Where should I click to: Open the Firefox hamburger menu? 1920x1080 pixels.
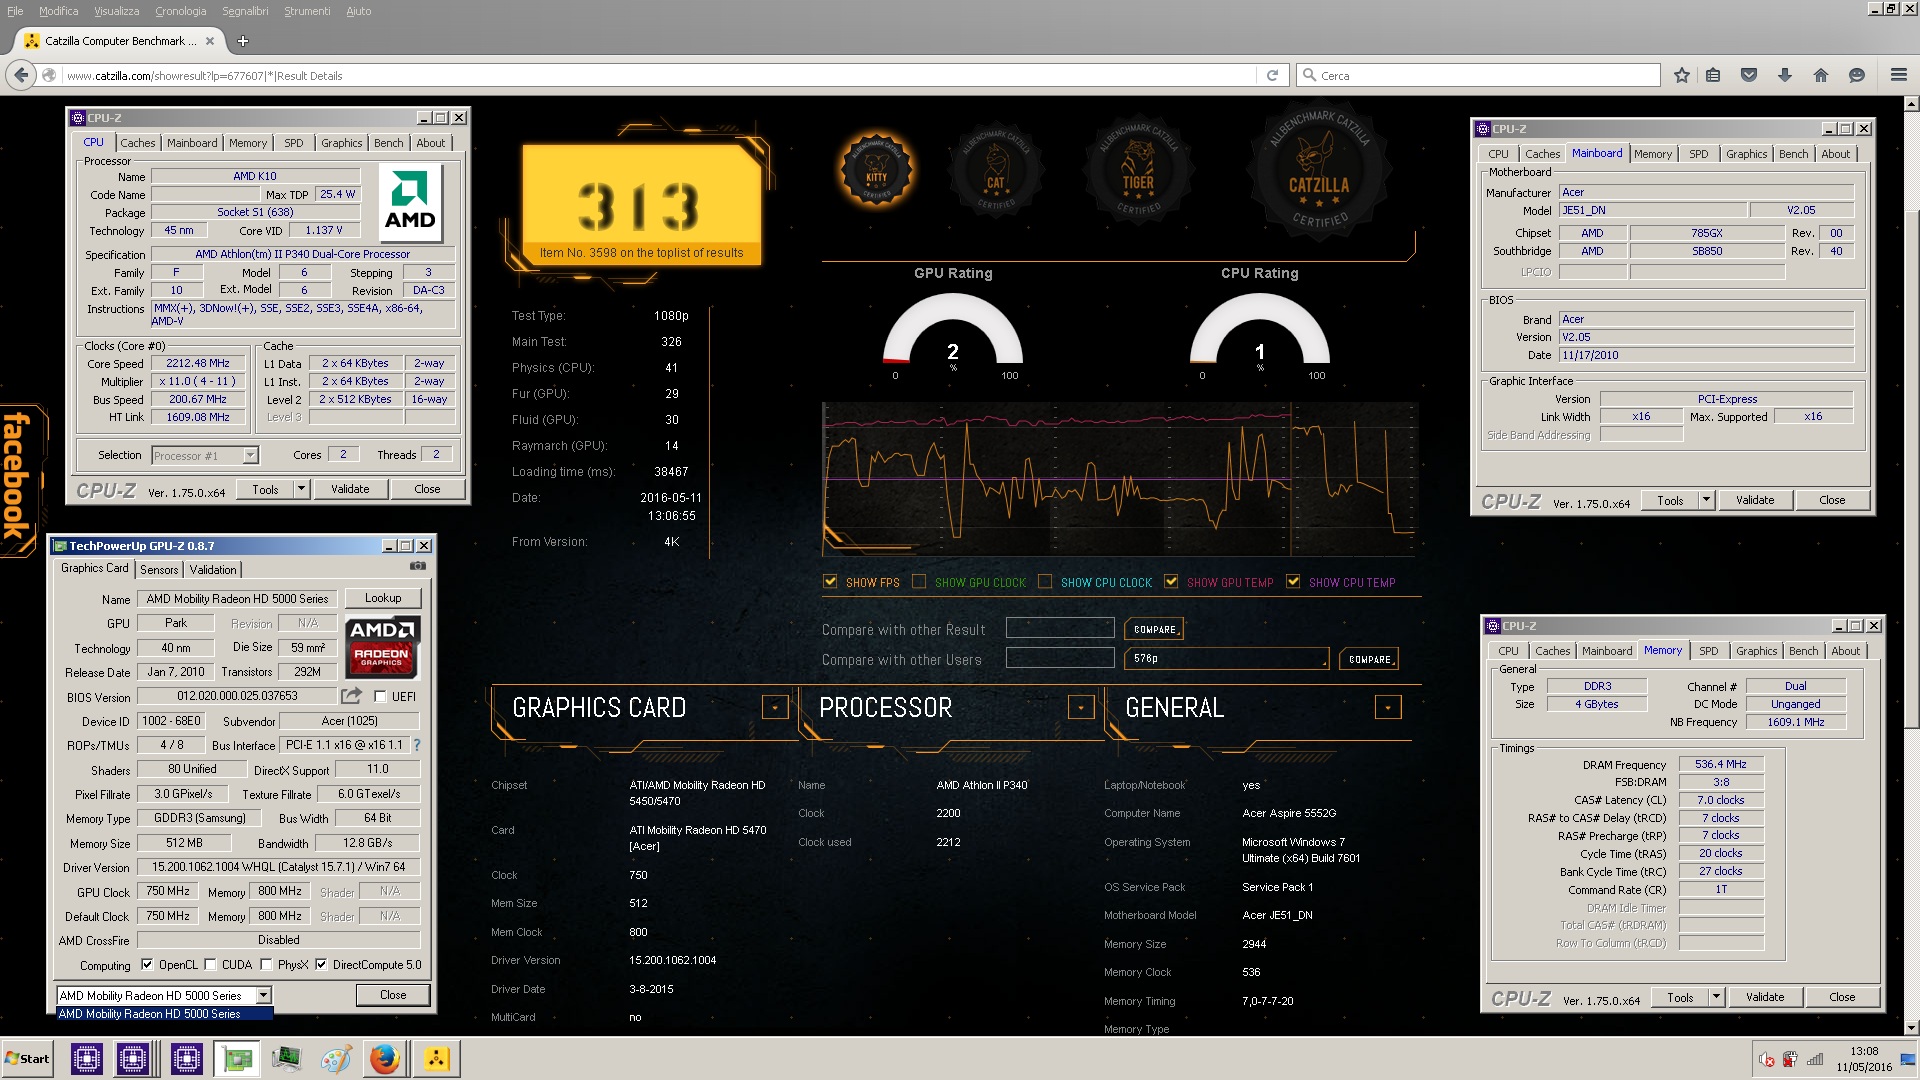(1899, 75)
